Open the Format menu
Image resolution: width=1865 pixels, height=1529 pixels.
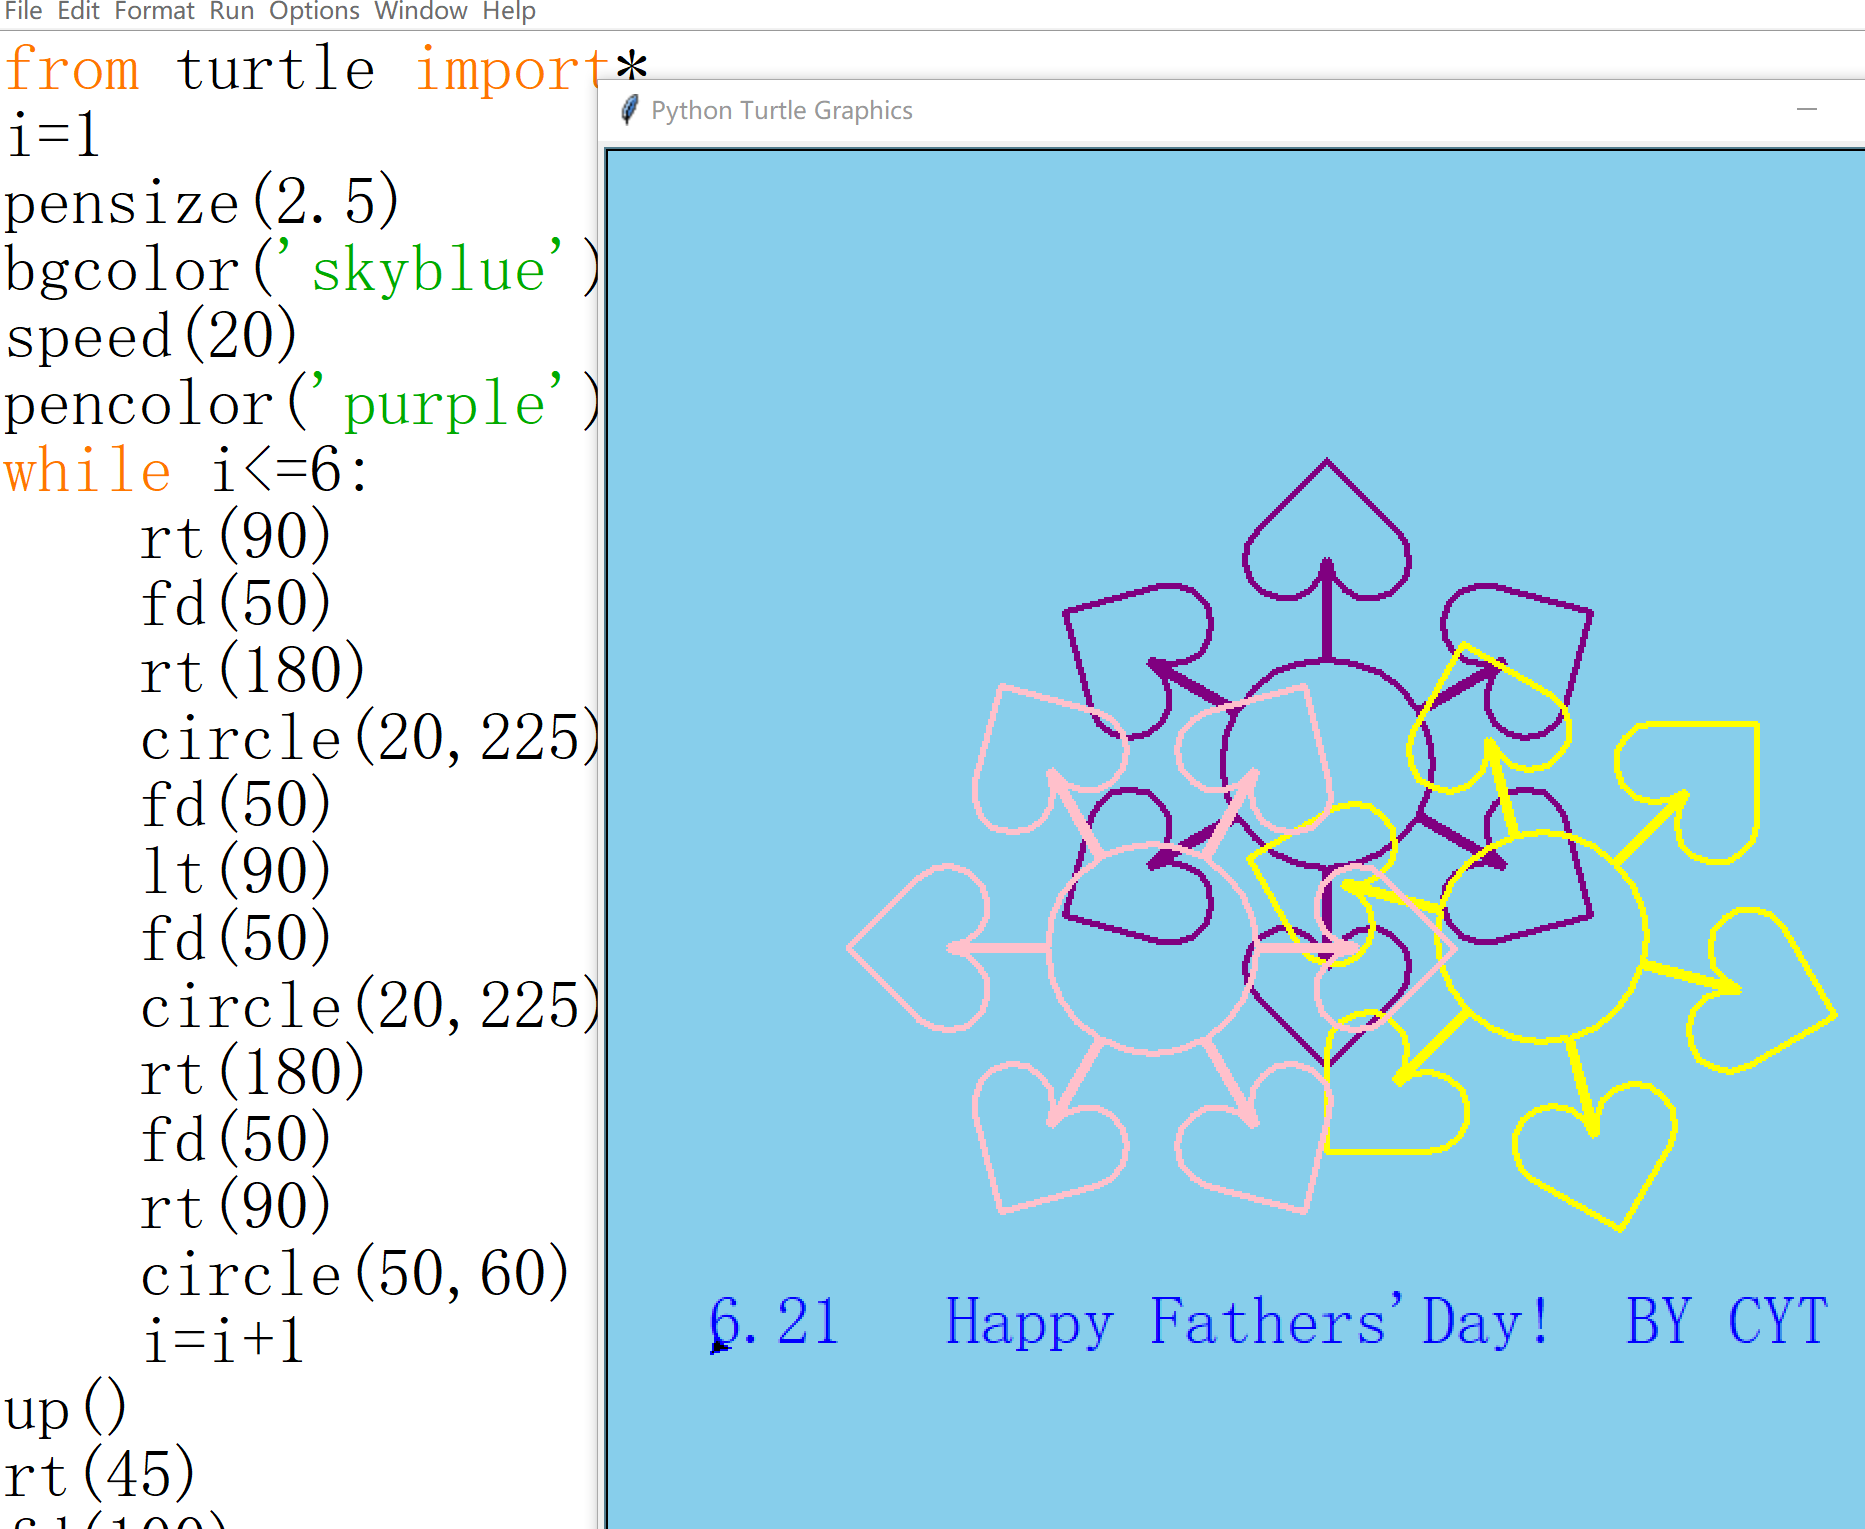pos(154,11)
